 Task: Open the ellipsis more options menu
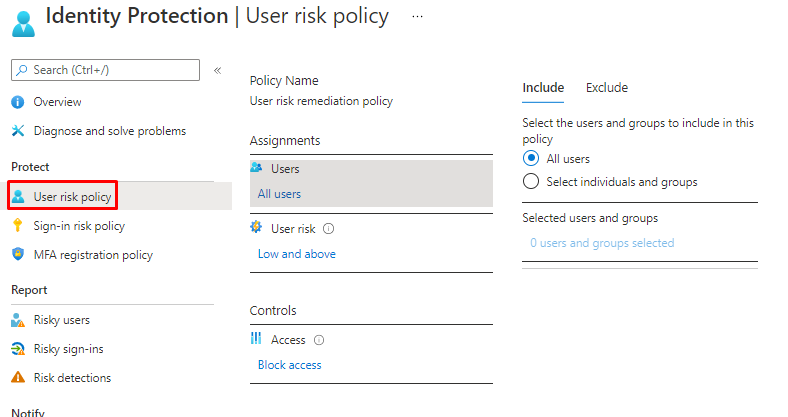tap(418, 17)
